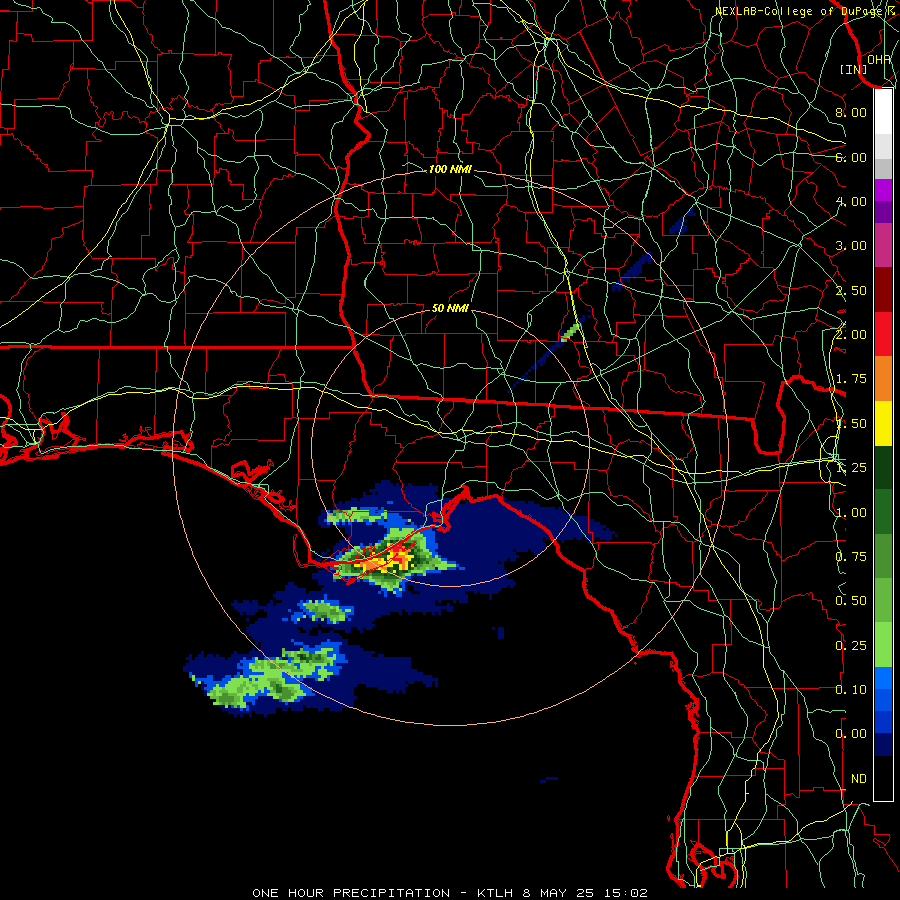This screenshot has height=900, width=900.
Task: Pick the yellow swatch near 1.50
Action: point(883,423)
